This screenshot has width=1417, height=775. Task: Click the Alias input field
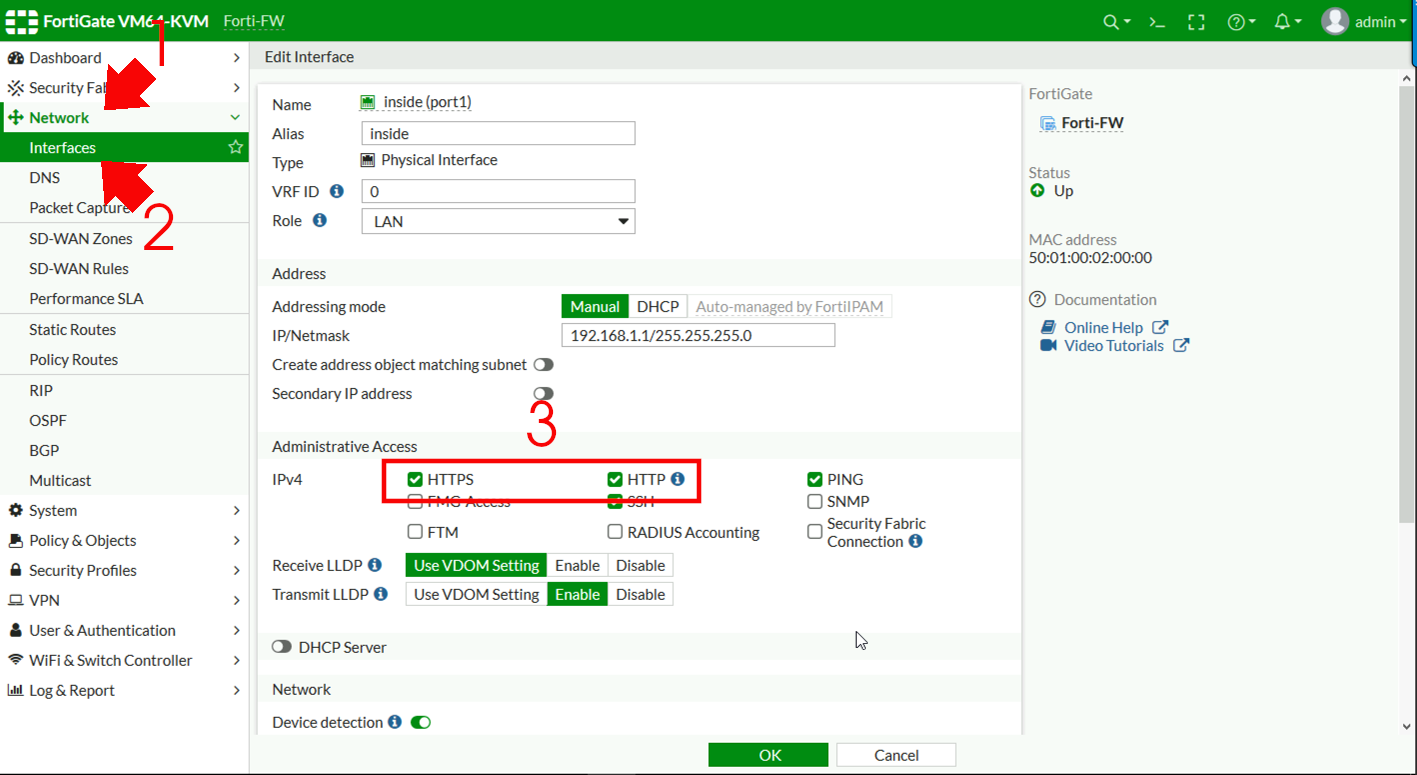click(498, 133)
